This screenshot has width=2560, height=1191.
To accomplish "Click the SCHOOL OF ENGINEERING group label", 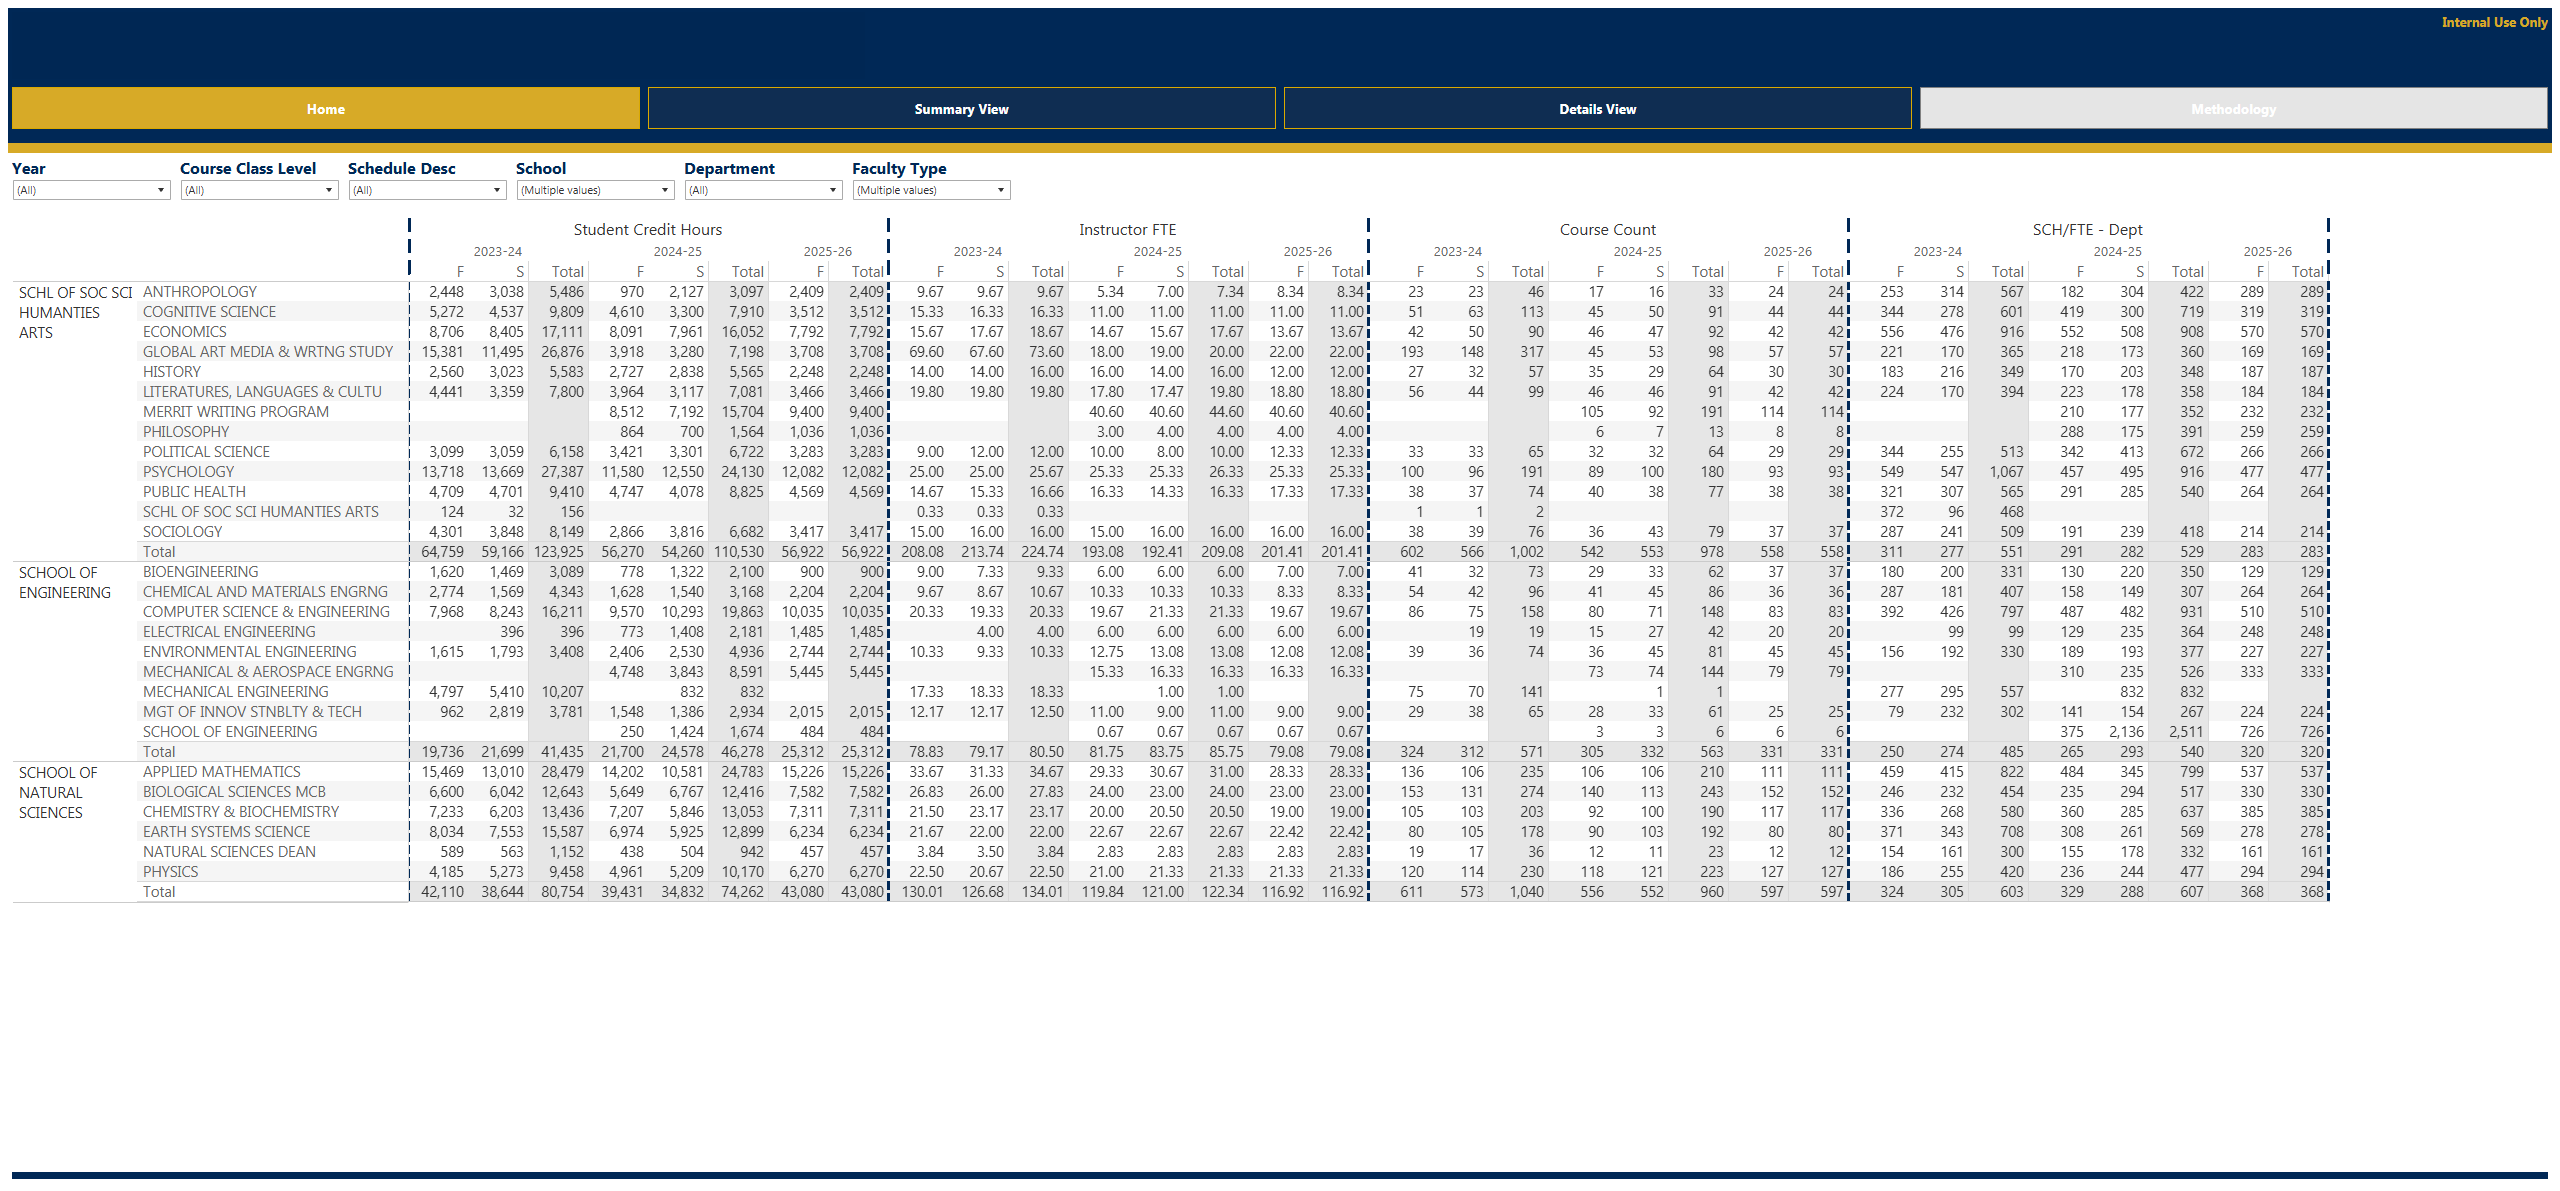I will pyautogui.click(x=65, y=582).
